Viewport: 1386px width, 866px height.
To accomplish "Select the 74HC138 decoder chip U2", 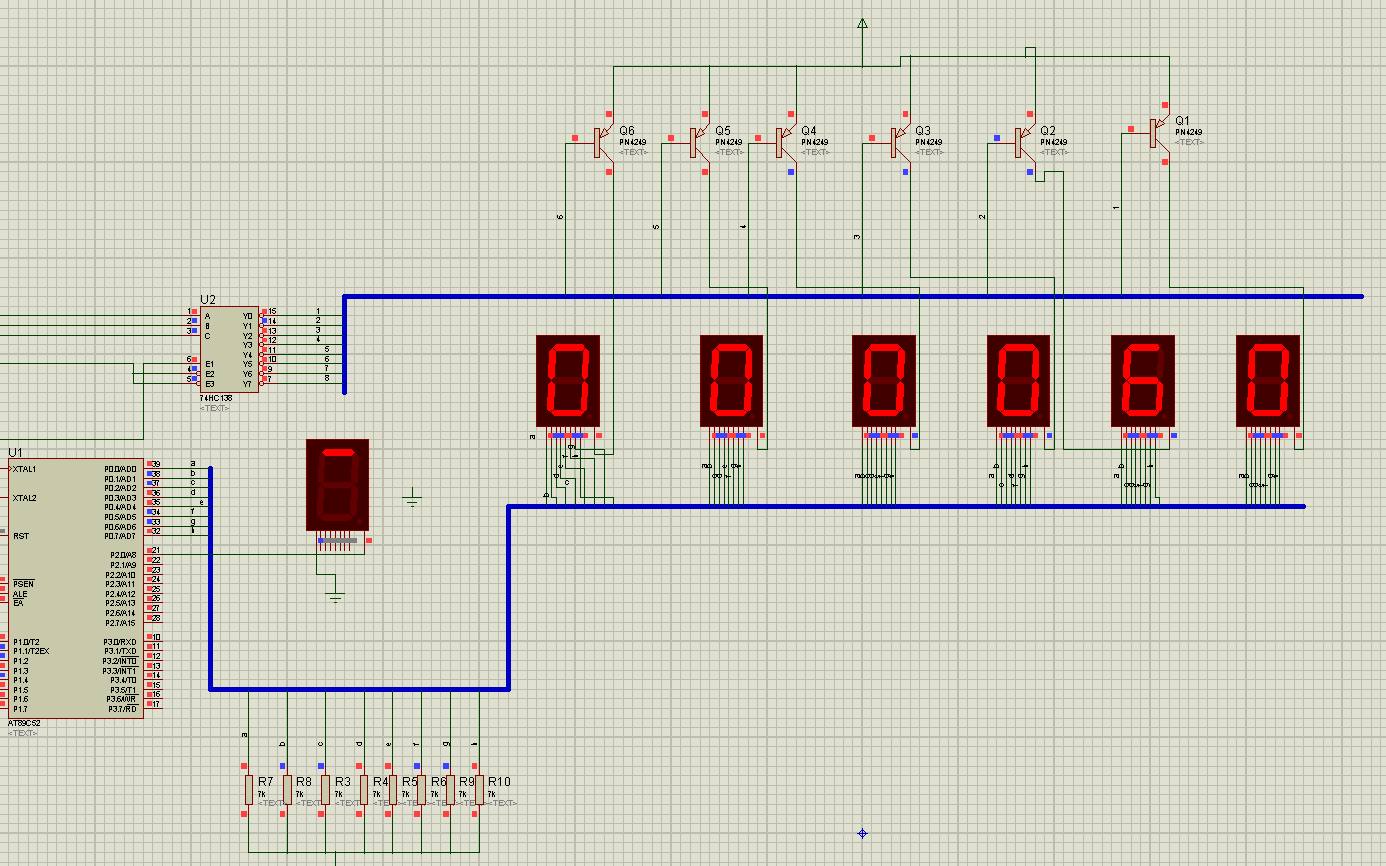I will [229, 350].
